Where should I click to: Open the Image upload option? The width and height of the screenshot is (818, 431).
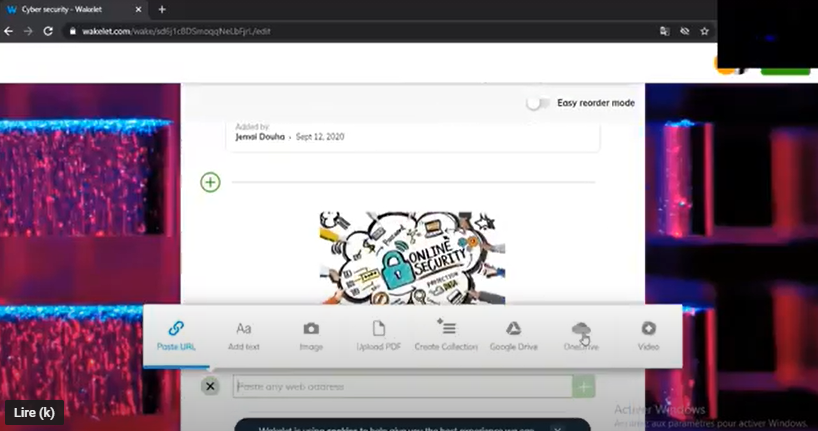(x=311, y=336)
